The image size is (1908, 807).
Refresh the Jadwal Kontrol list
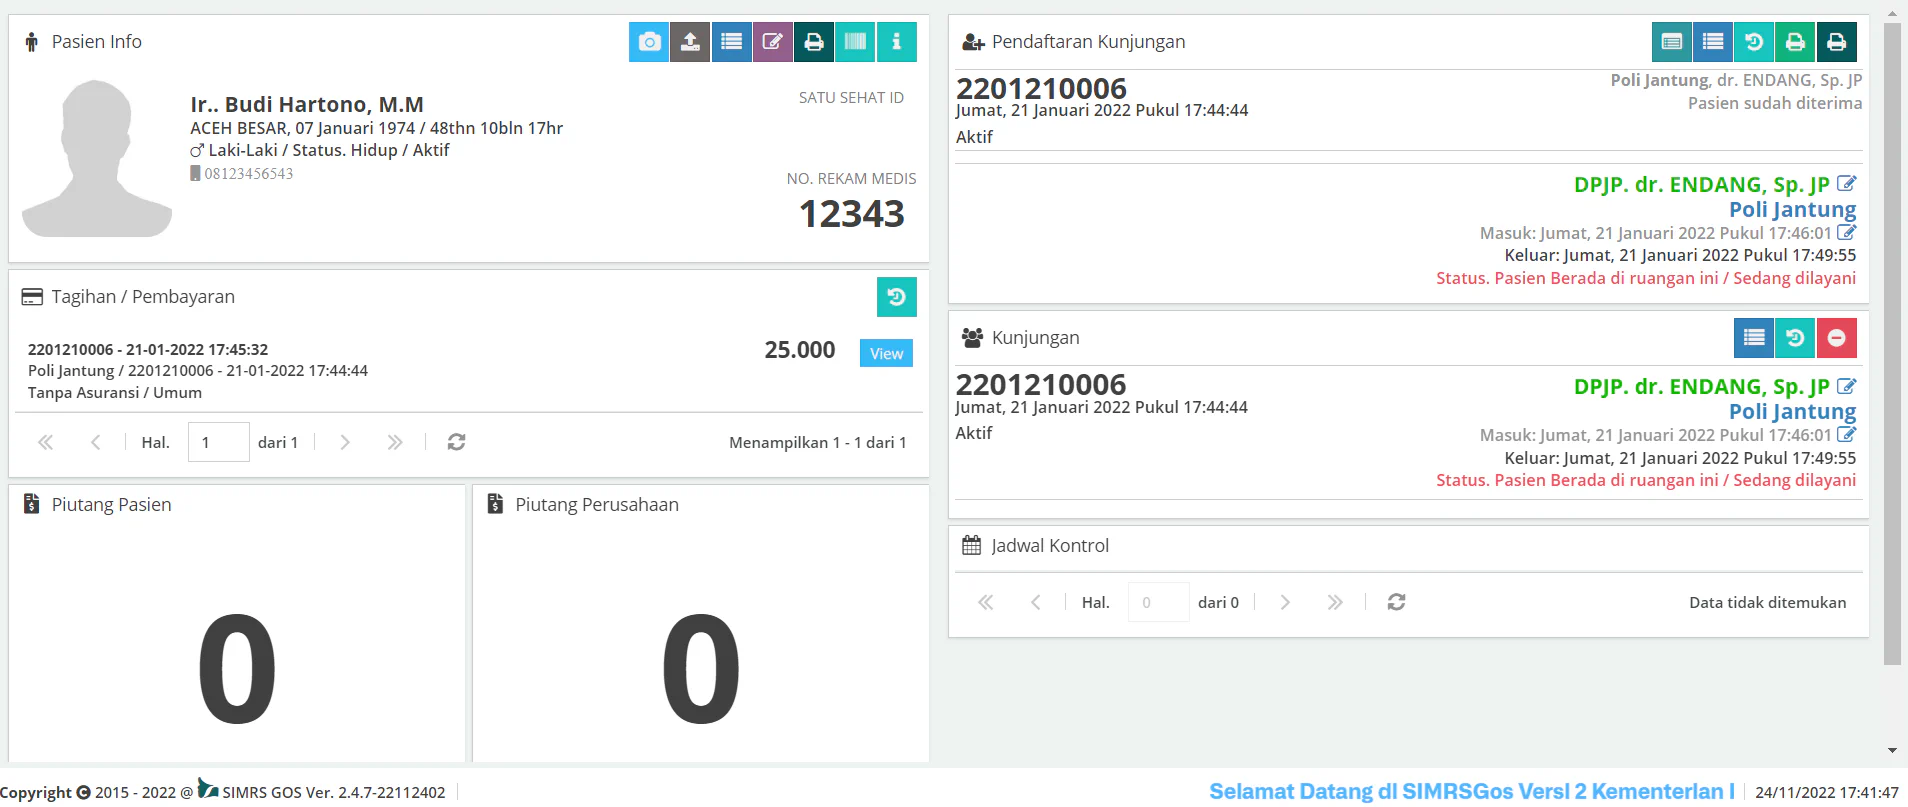1397,602
